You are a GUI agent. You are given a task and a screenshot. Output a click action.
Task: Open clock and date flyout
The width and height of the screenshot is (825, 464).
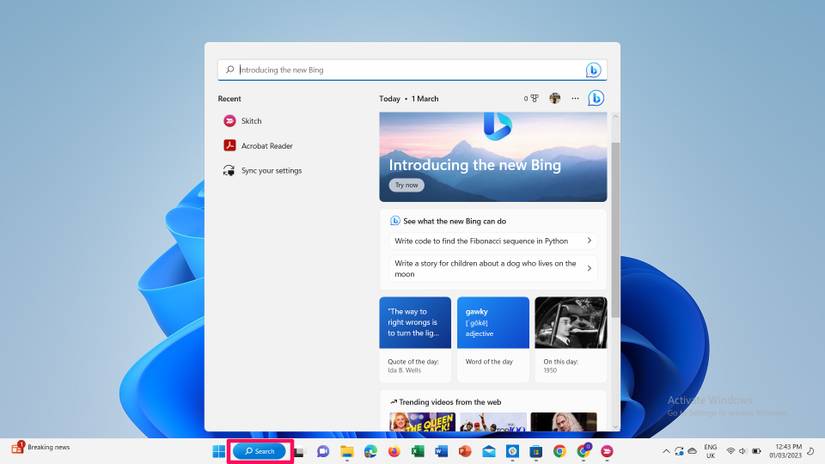[786, 451]
